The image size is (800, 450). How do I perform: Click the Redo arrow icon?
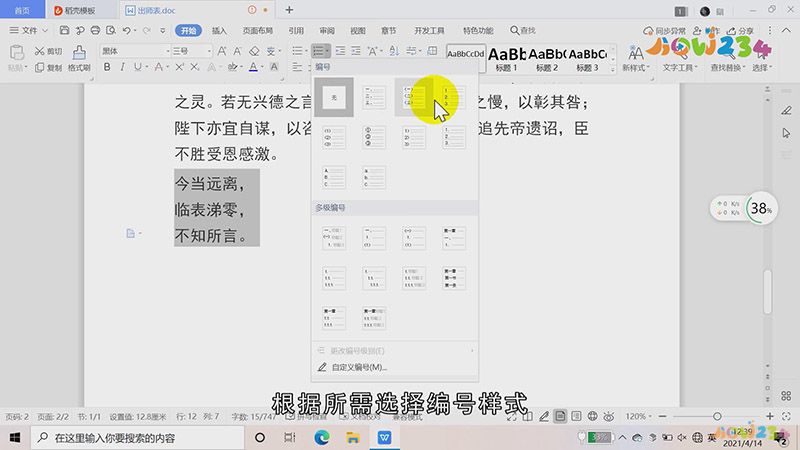(x=146, y=31)
